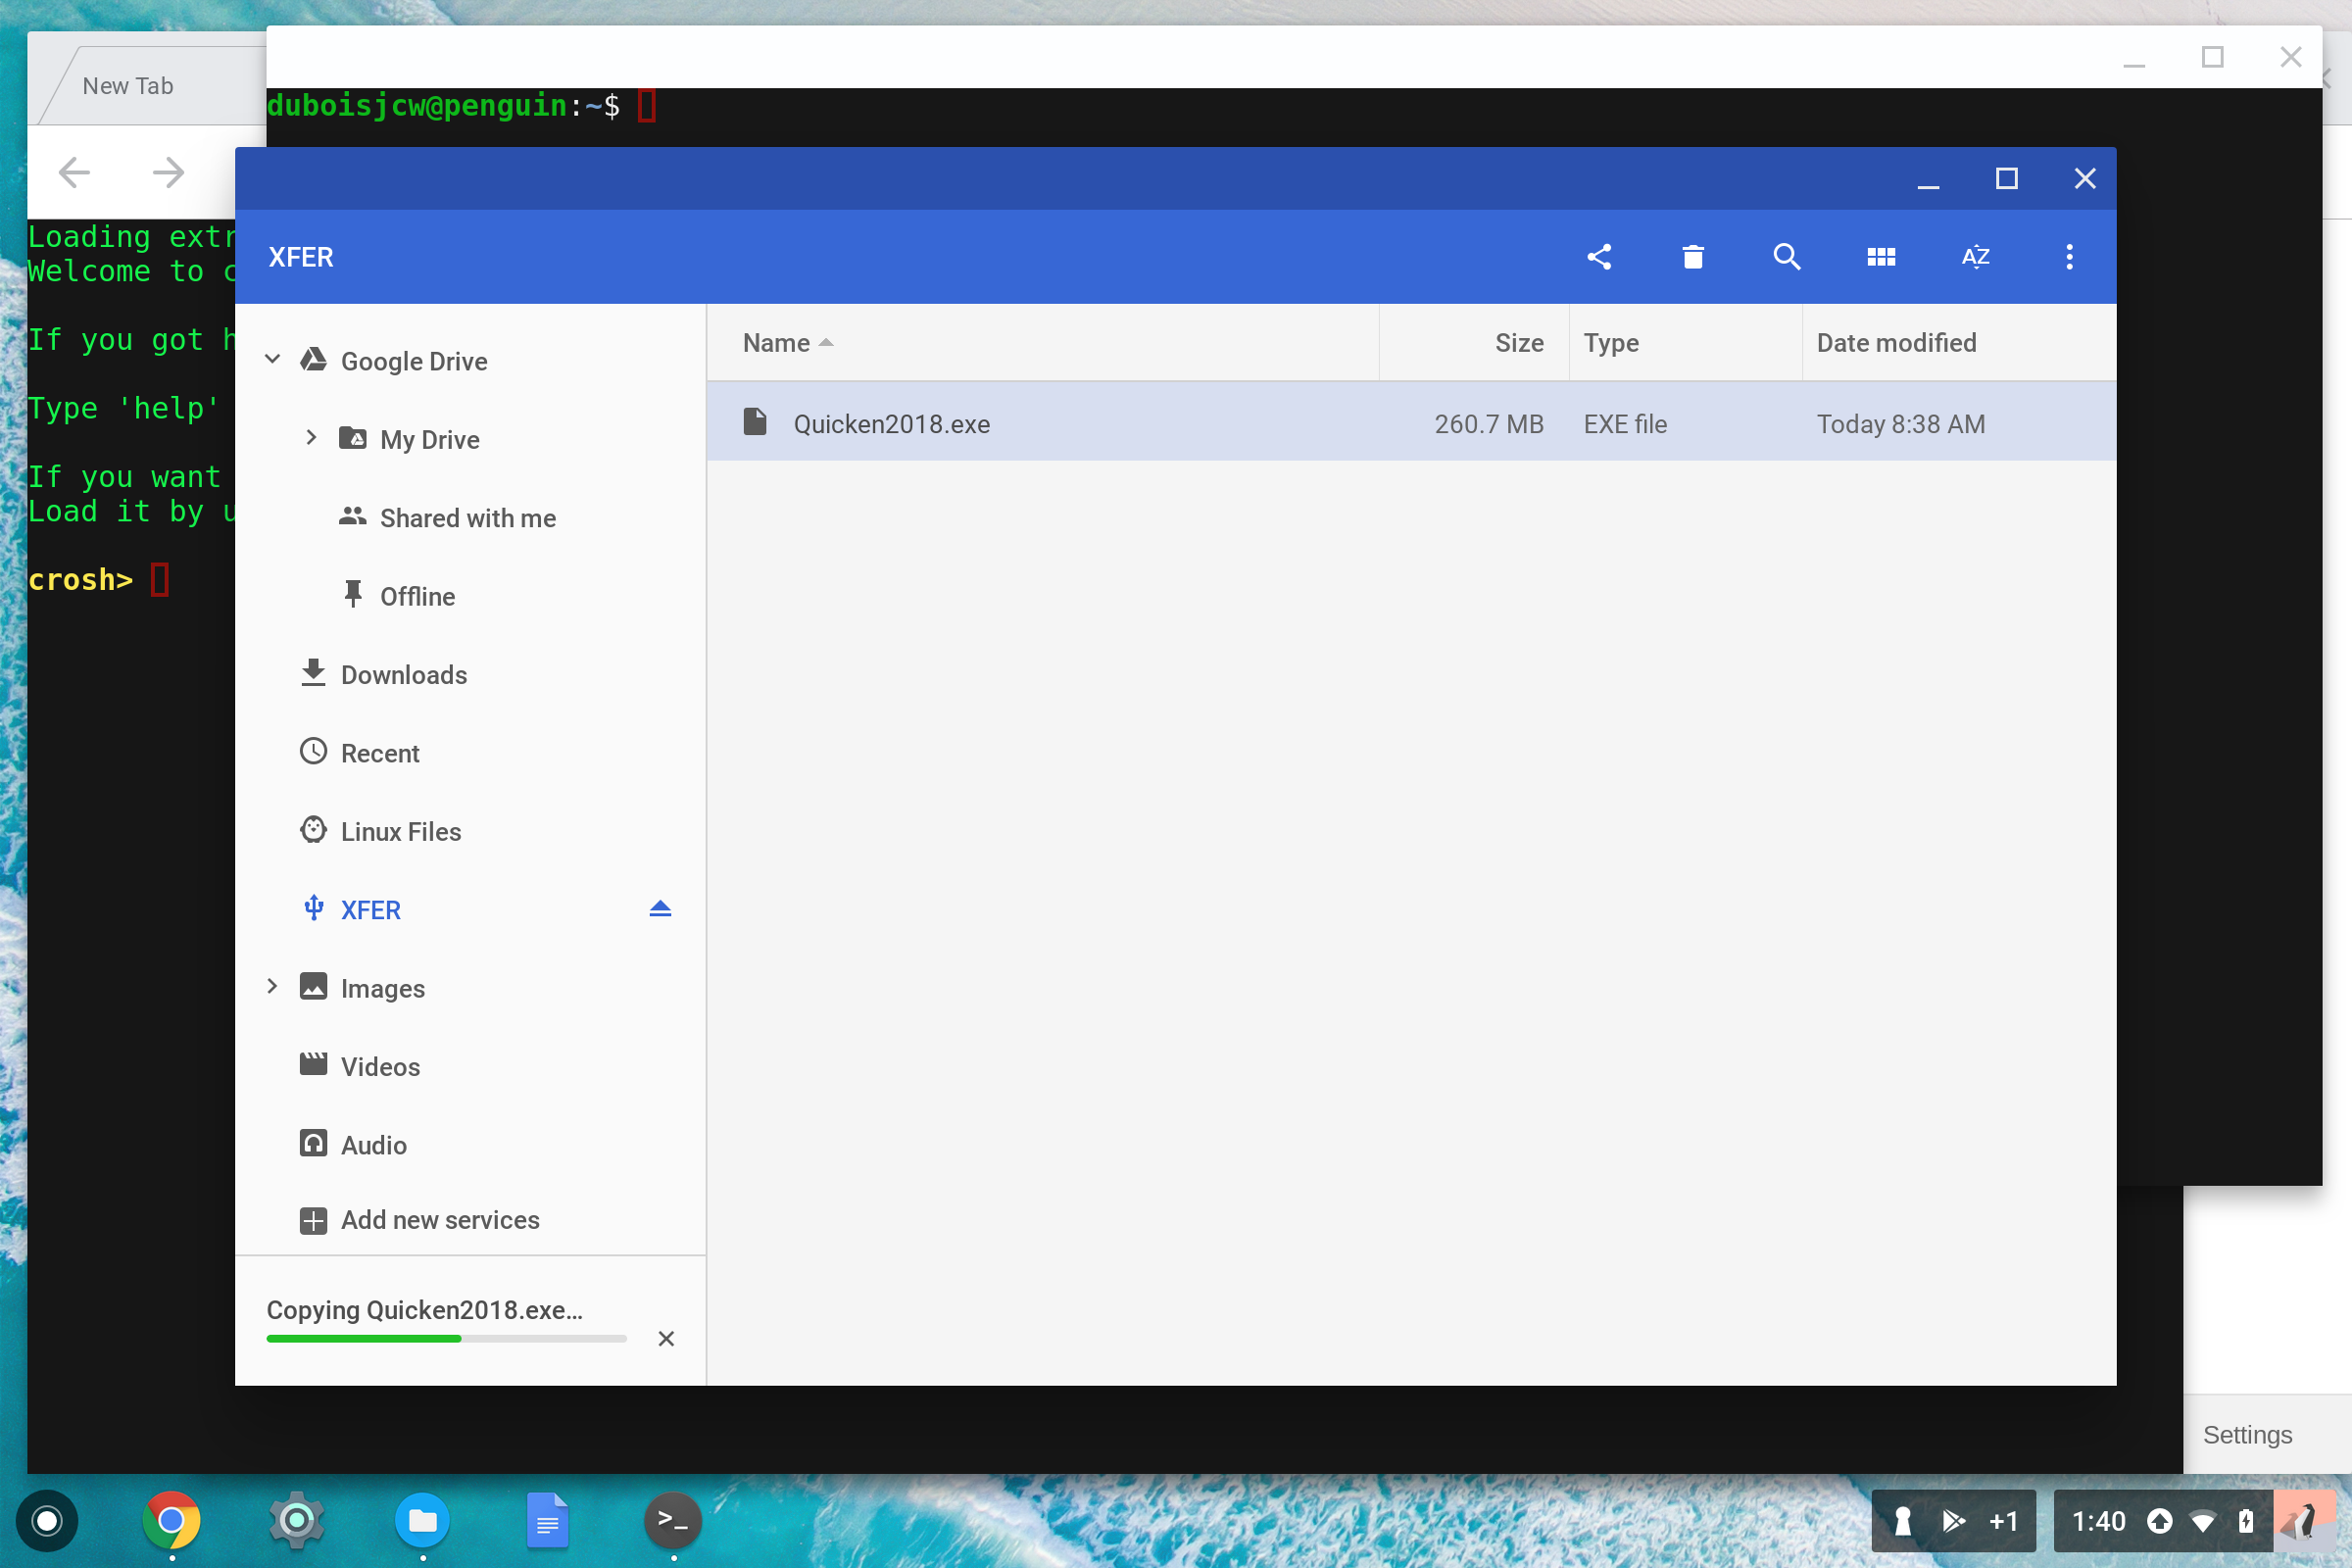Maximize the Linux terminal window
Screen dimensions: 2352x1568
click(2212, 57)
